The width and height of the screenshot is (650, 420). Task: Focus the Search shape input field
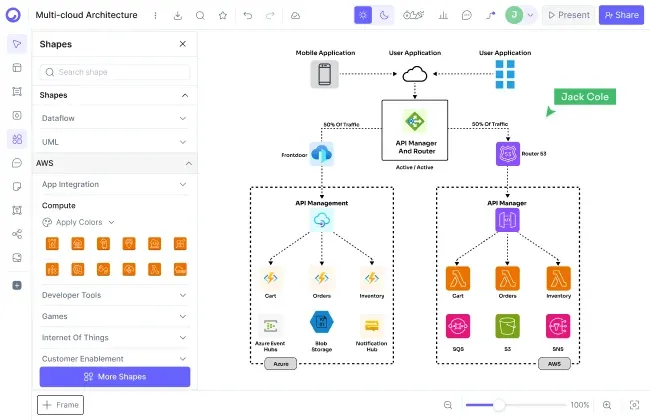point(115,72)
